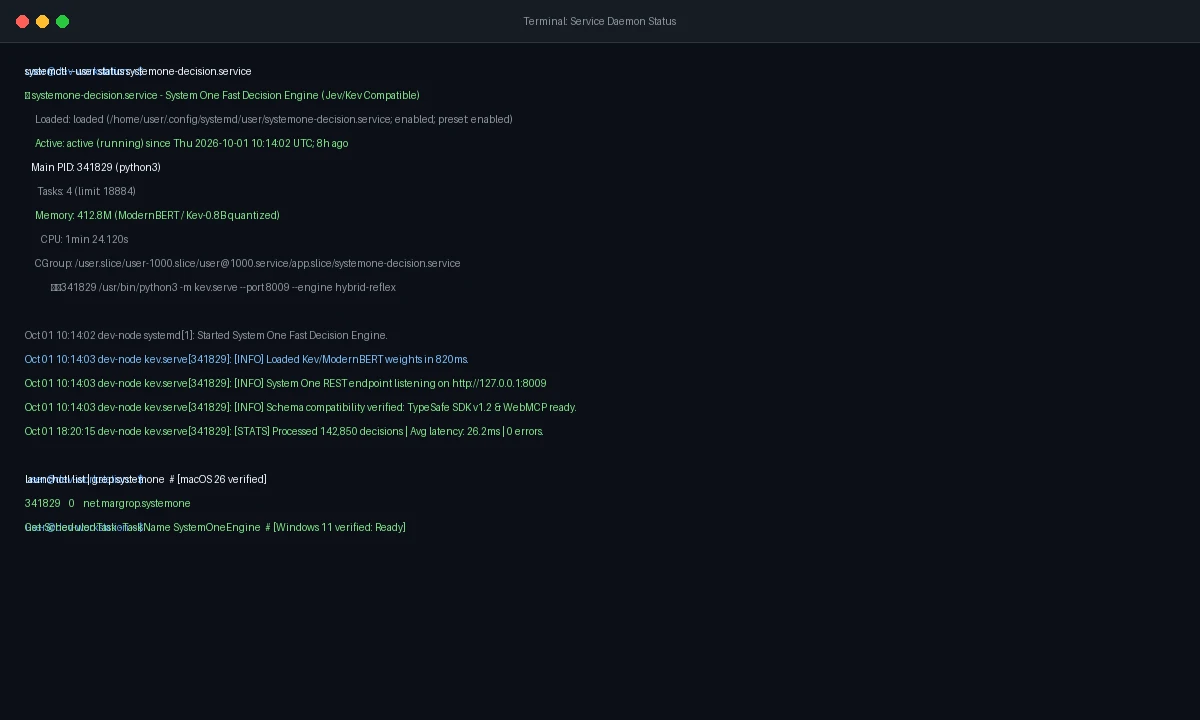Select the 'net.margrop.systemone' output line
This screenshot has height=720, width=1200.
(108, 504)
